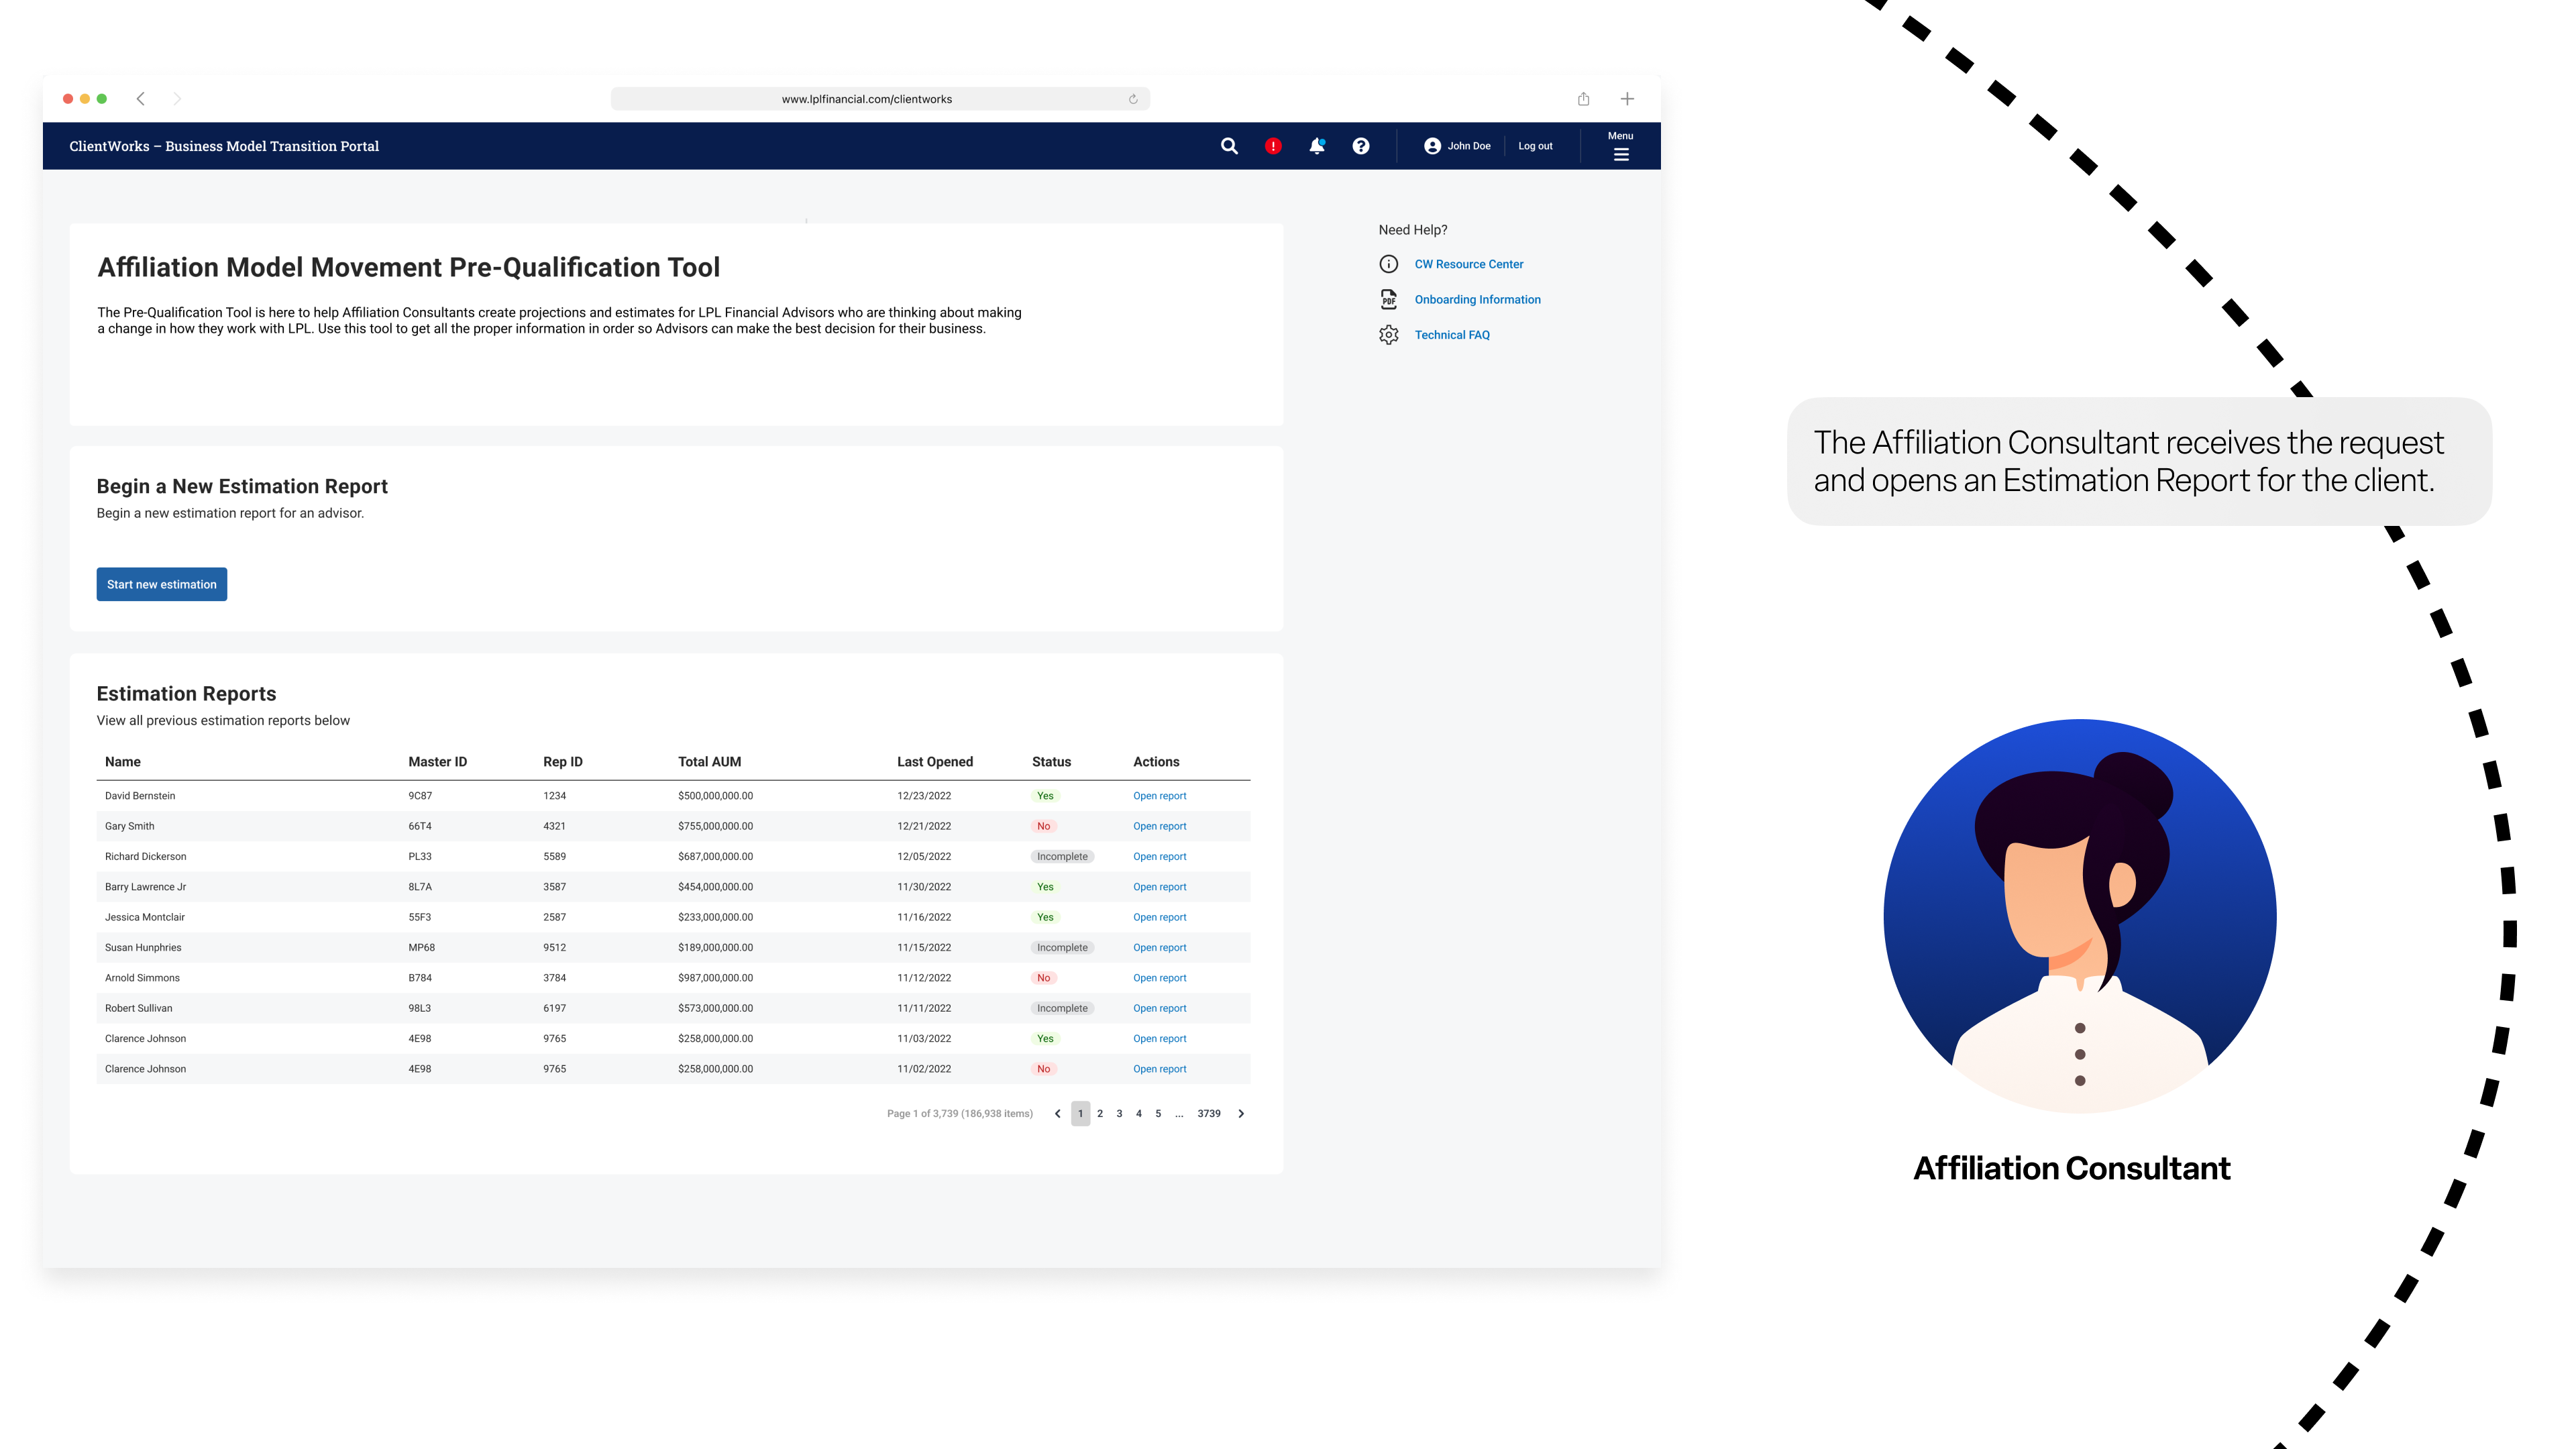This screenshot has width=2576, height=1449.
Task: Open the red alert notification icon
Action: coord(1273,146)
